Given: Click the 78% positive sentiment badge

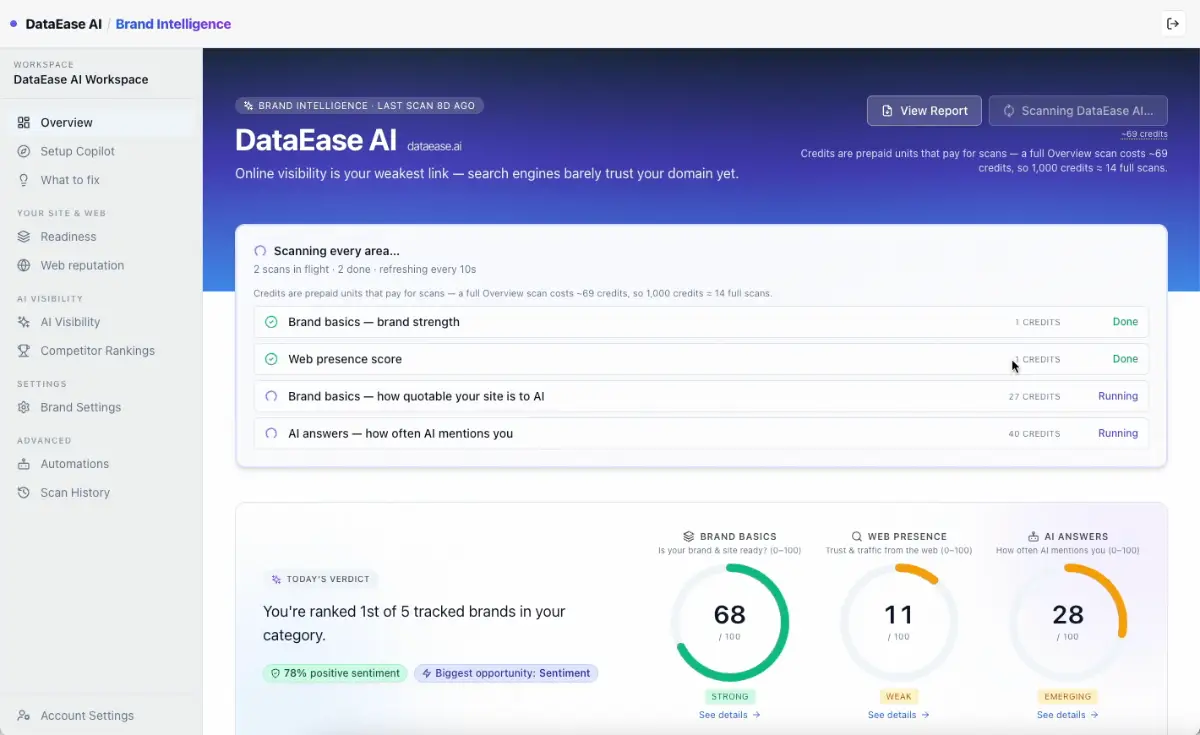Looking at the screenshot, I should point(335,674).
